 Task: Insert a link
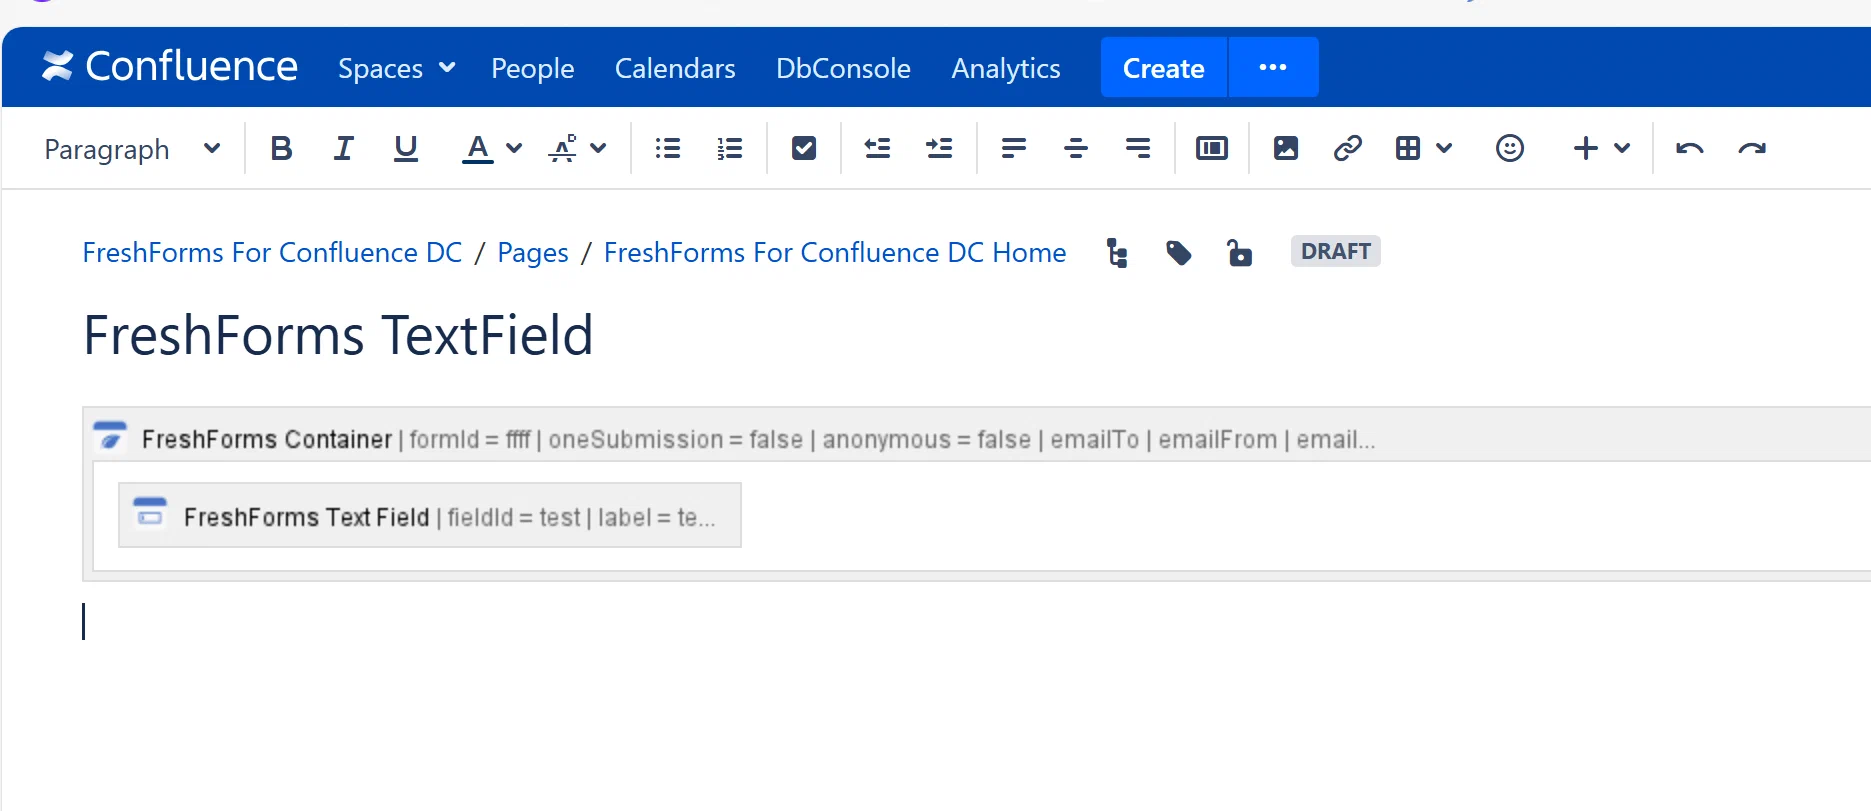tap(1348, 149)
